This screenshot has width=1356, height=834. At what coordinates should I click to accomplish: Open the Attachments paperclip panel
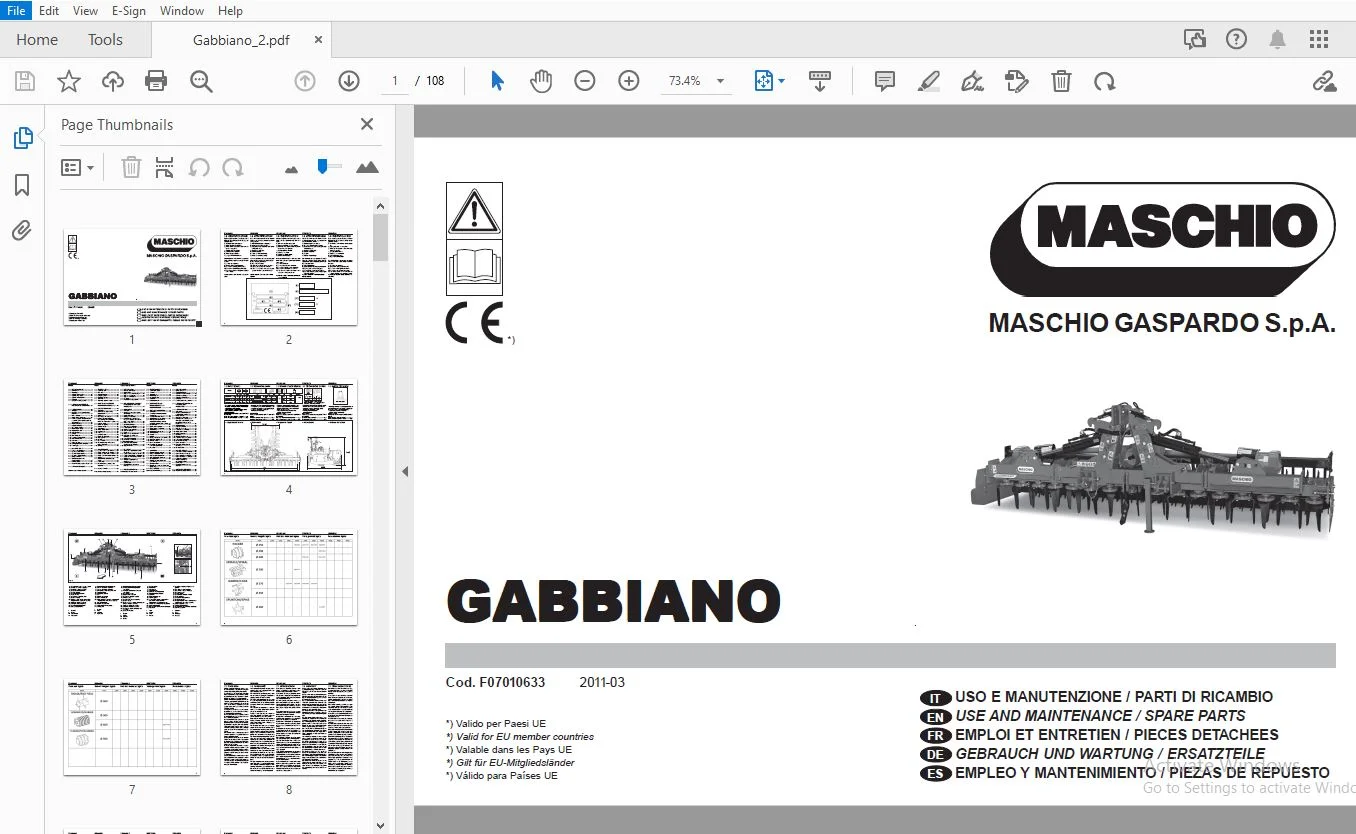click(x=22, y=232)
